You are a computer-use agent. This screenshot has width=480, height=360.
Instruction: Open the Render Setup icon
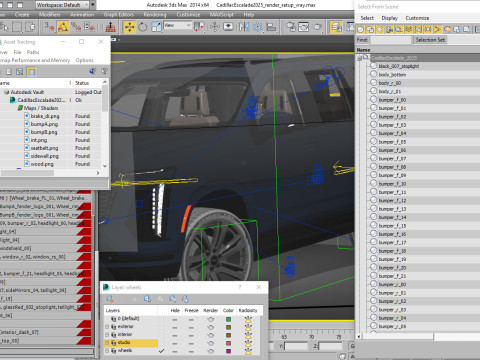[x=290, y=27]
